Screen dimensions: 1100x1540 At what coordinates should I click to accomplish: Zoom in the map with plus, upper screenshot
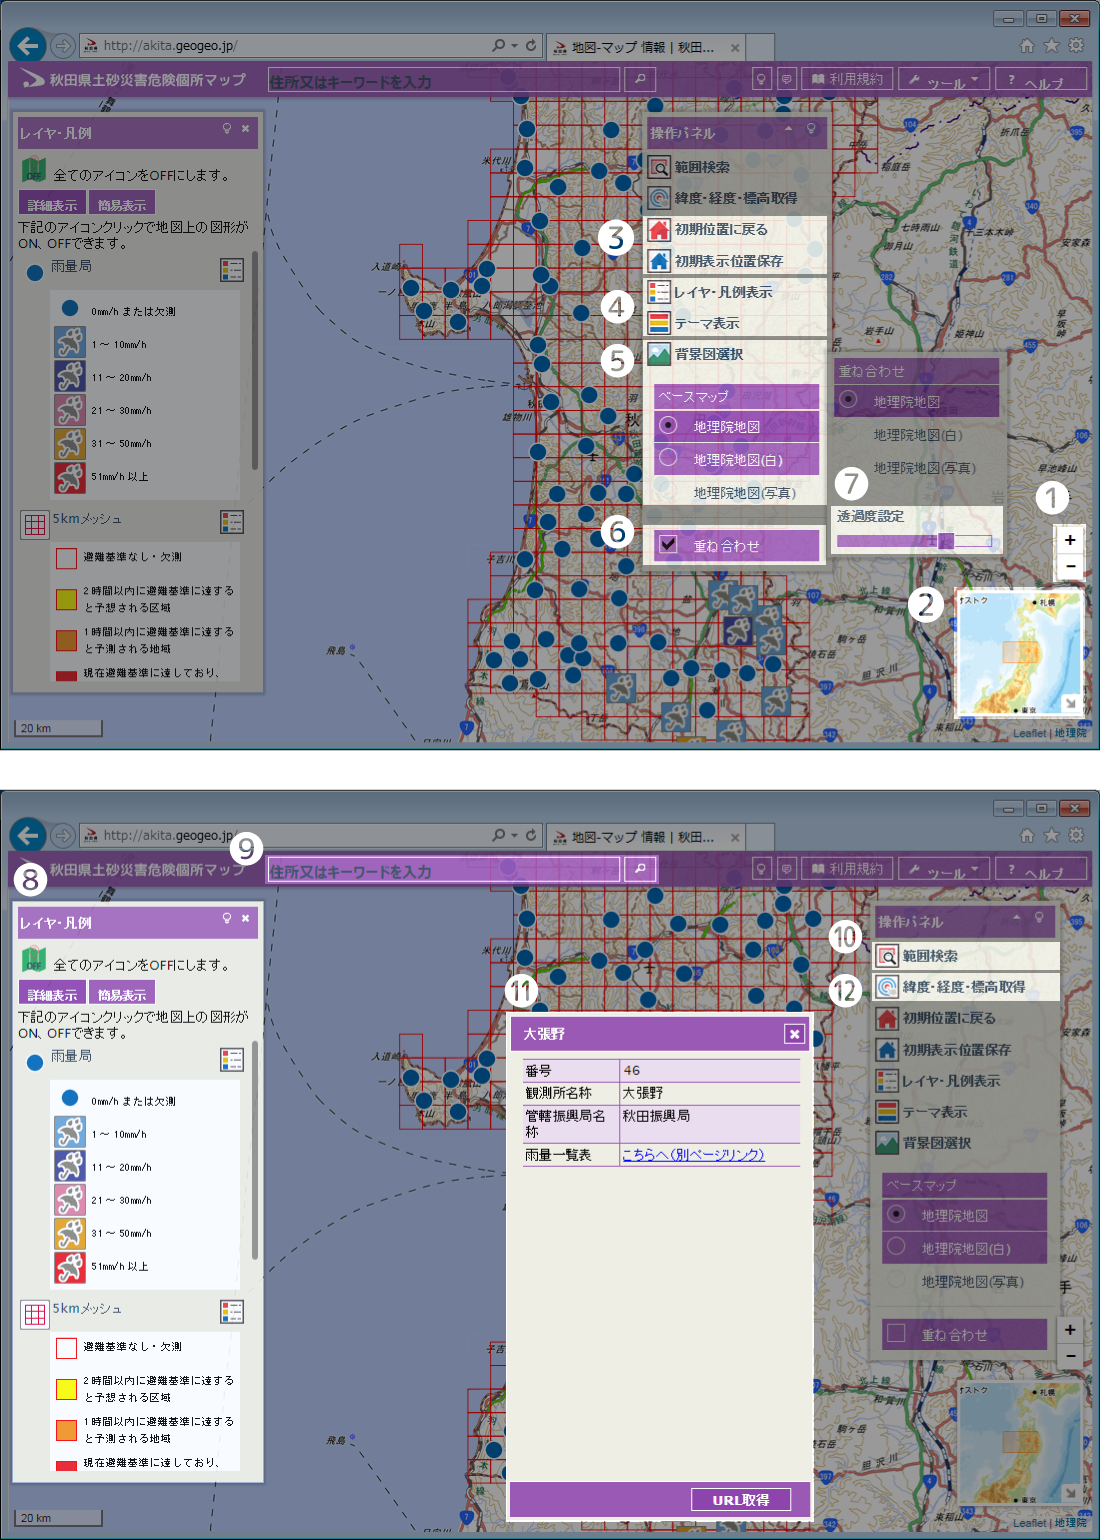[1070, 540]
